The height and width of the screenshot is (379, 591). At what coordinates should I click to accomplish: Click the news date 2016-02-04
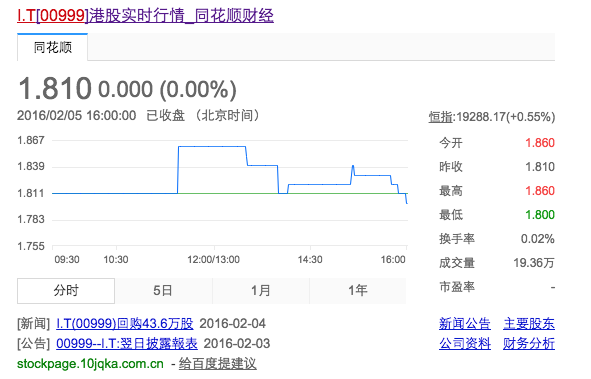(x=233, y=323)
